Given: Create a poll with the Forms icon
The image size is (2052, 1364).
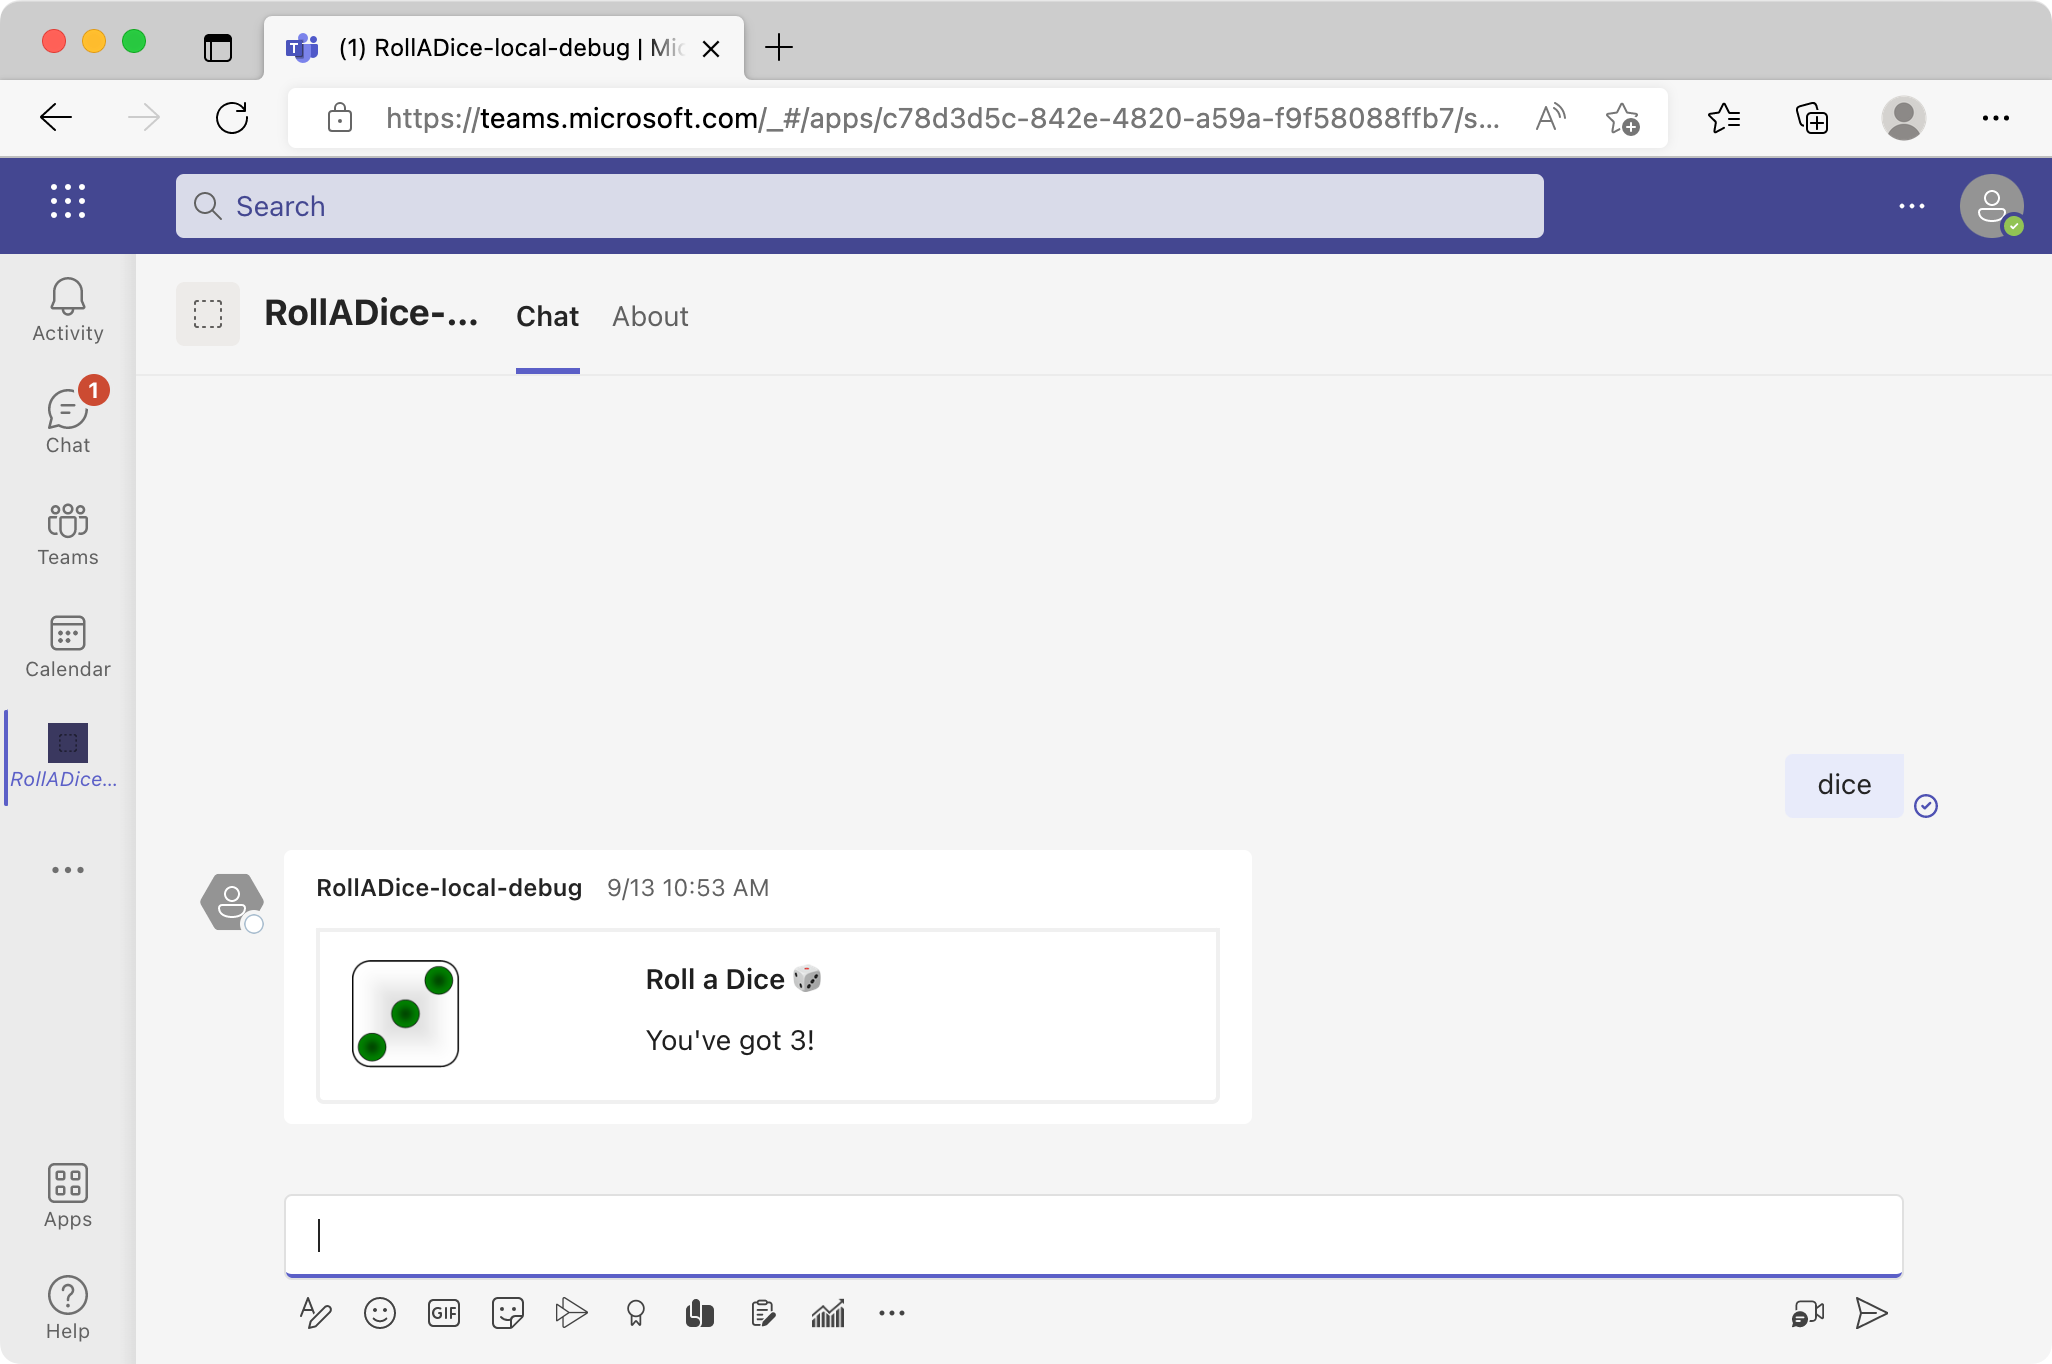Looking at the screenshot, I should [828, 1313].
